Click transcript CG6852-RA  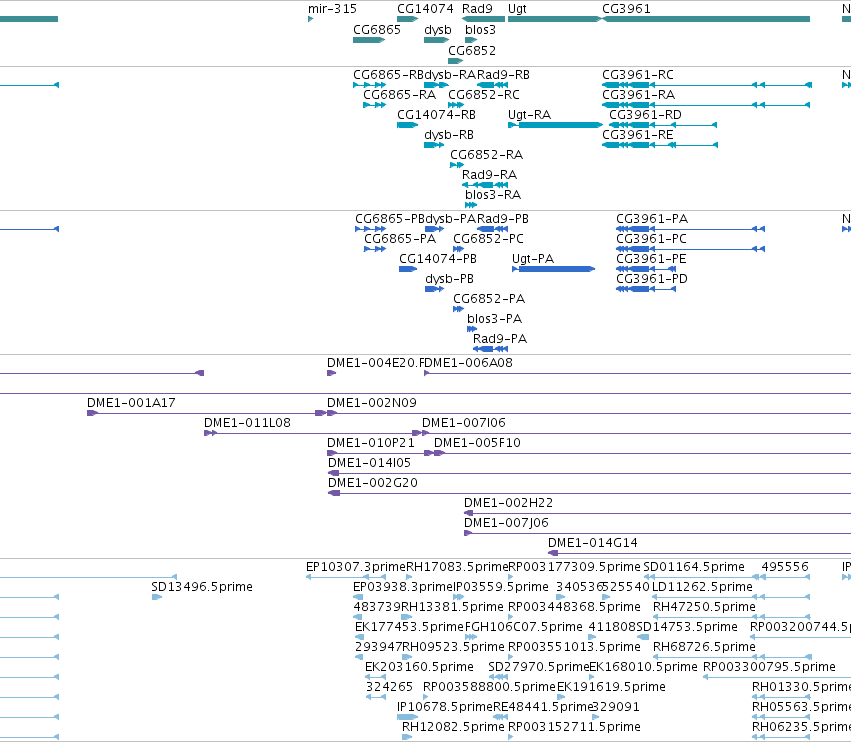tap(486, 155)
